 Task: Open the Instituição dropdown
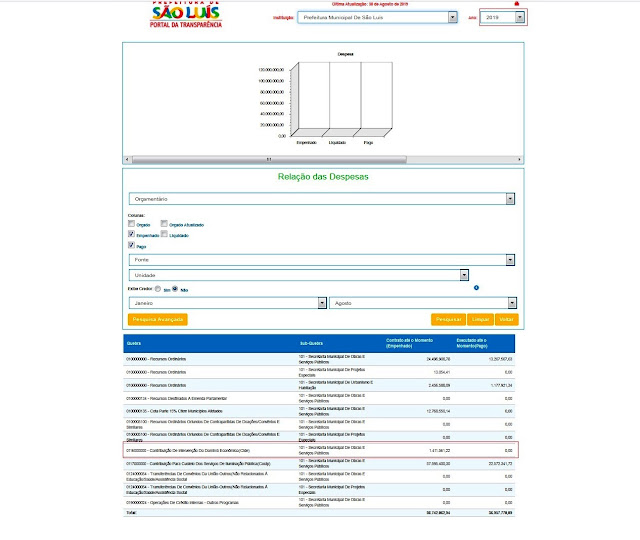point(377,18)
